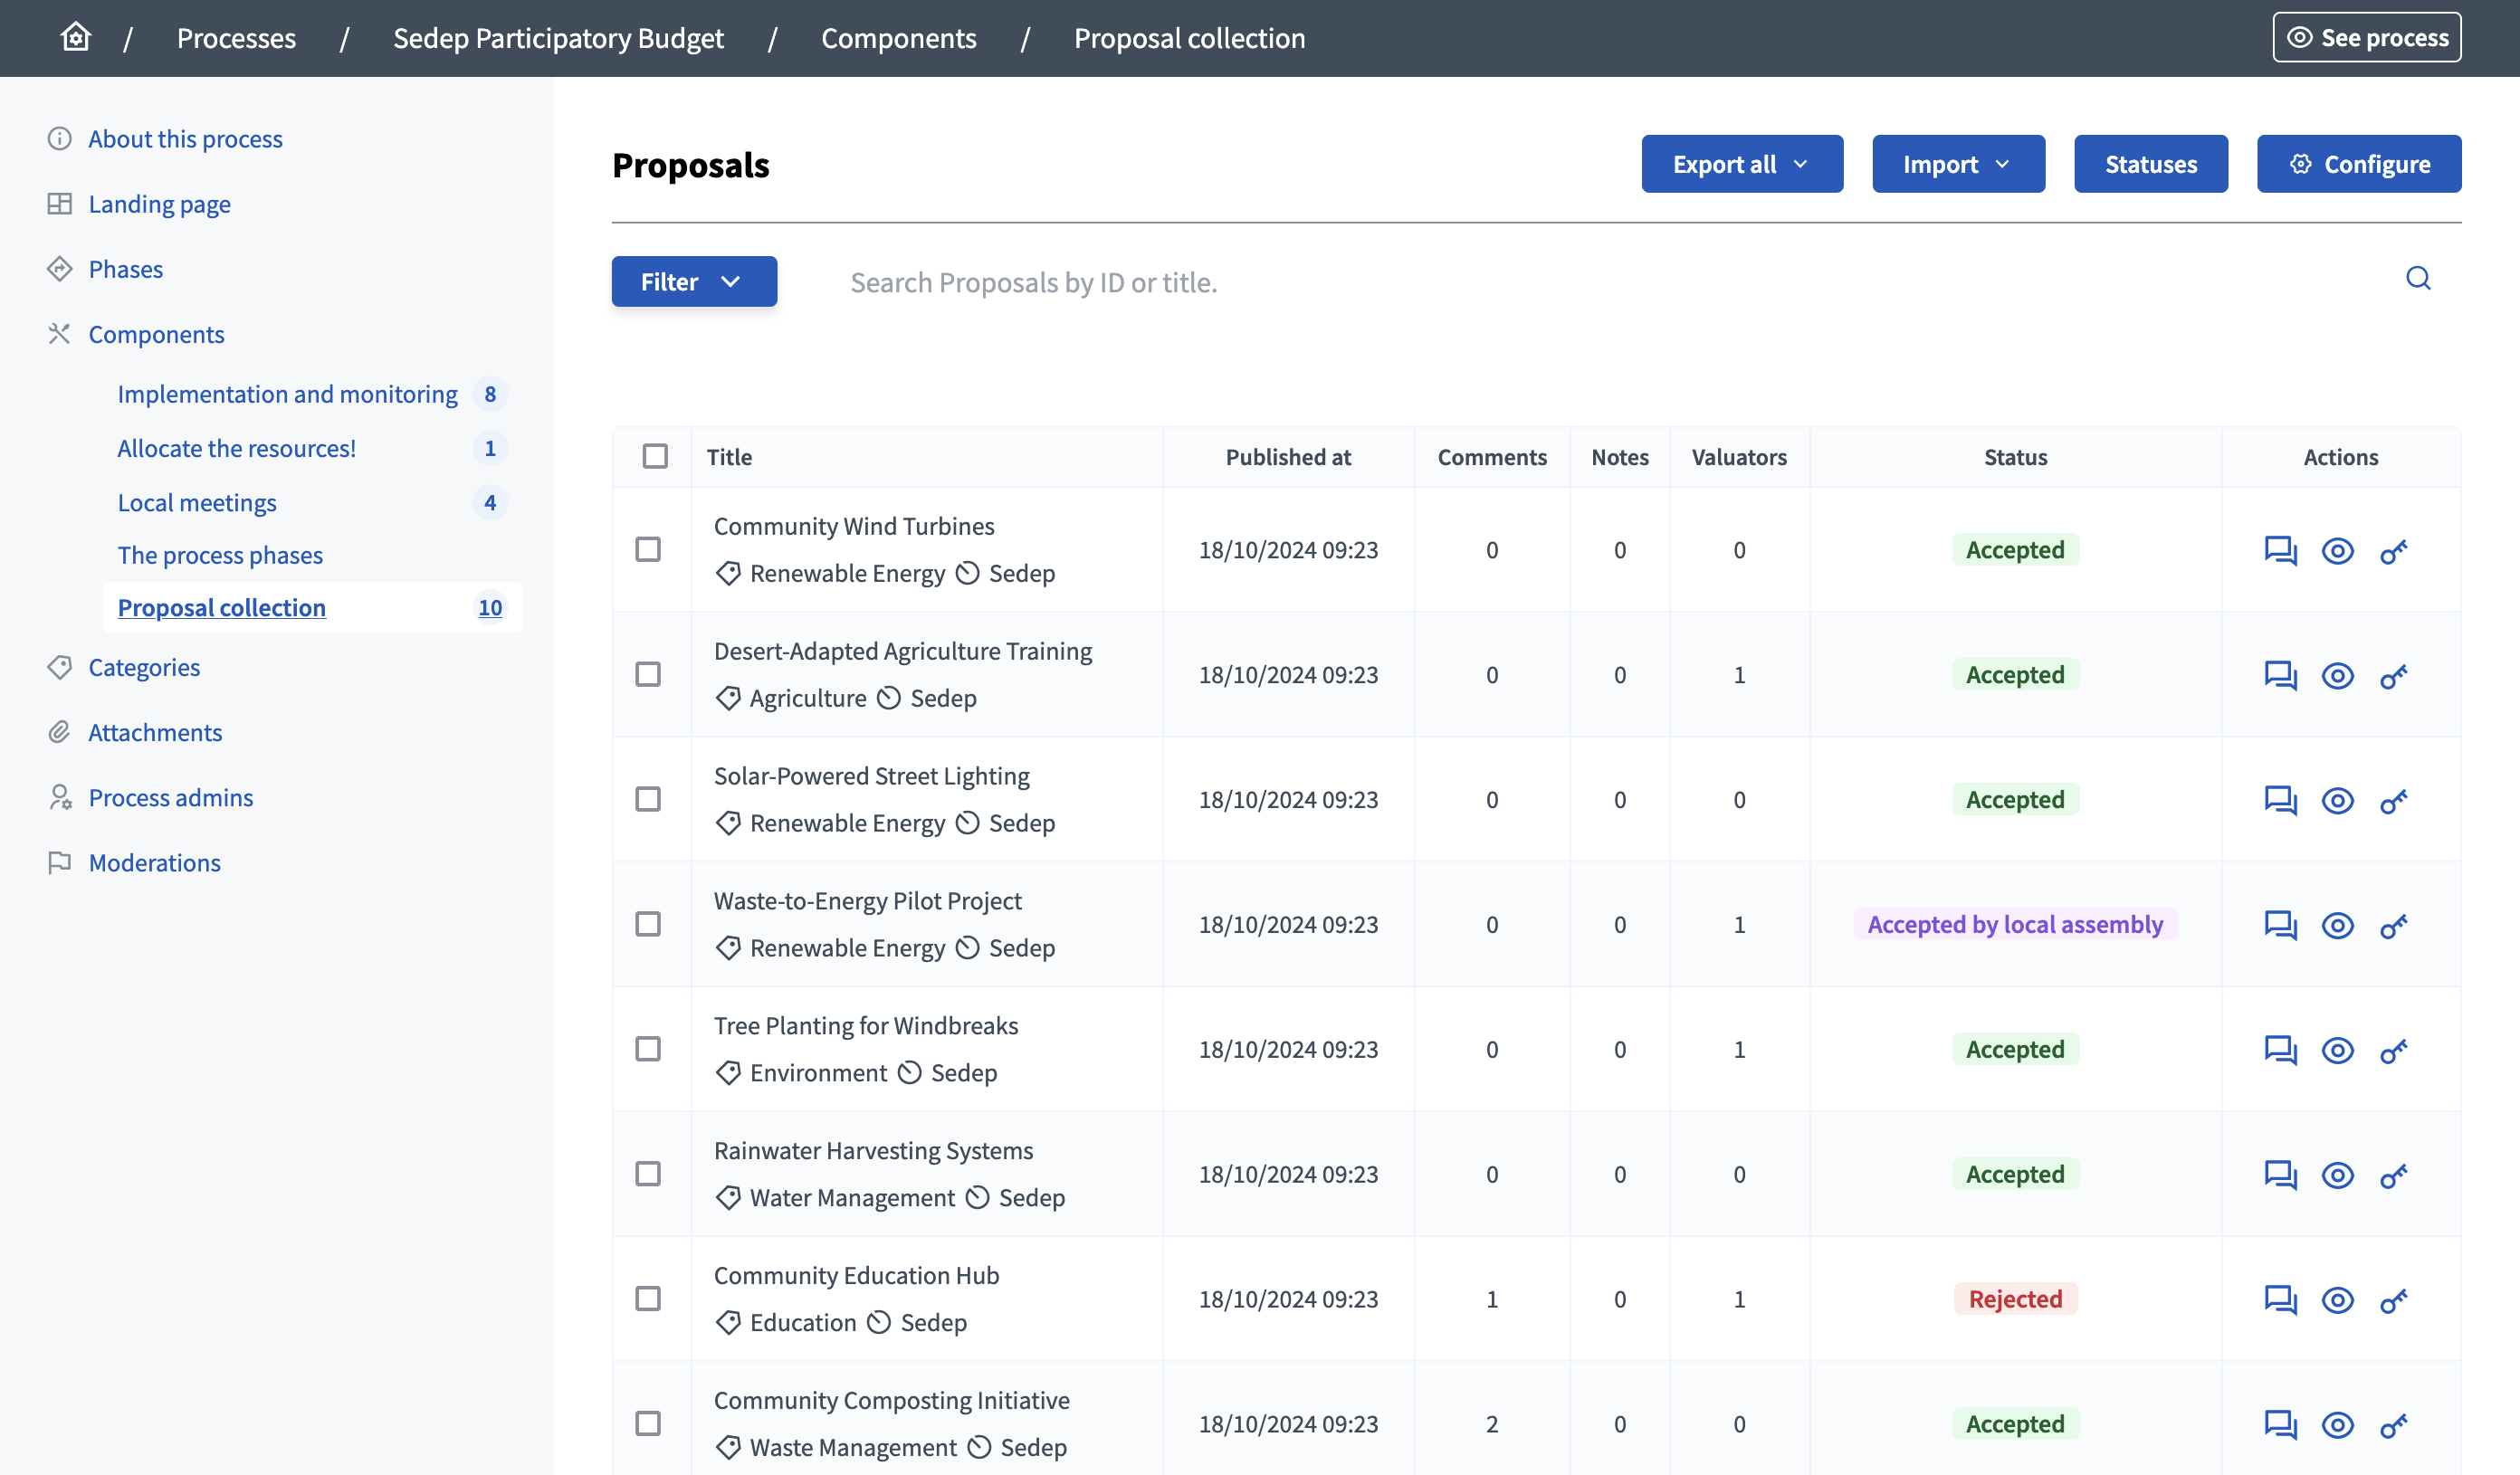
Task: Click the search magnifier icon above the table
Action: point(2419,279)
